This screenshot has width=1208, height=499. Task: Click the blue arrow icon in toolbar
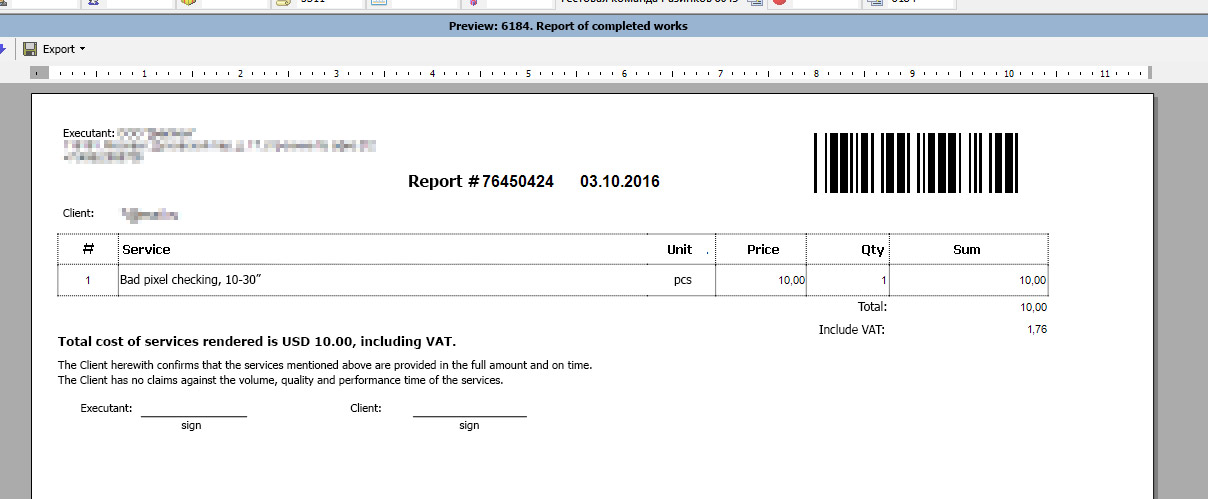pos(3,49)
